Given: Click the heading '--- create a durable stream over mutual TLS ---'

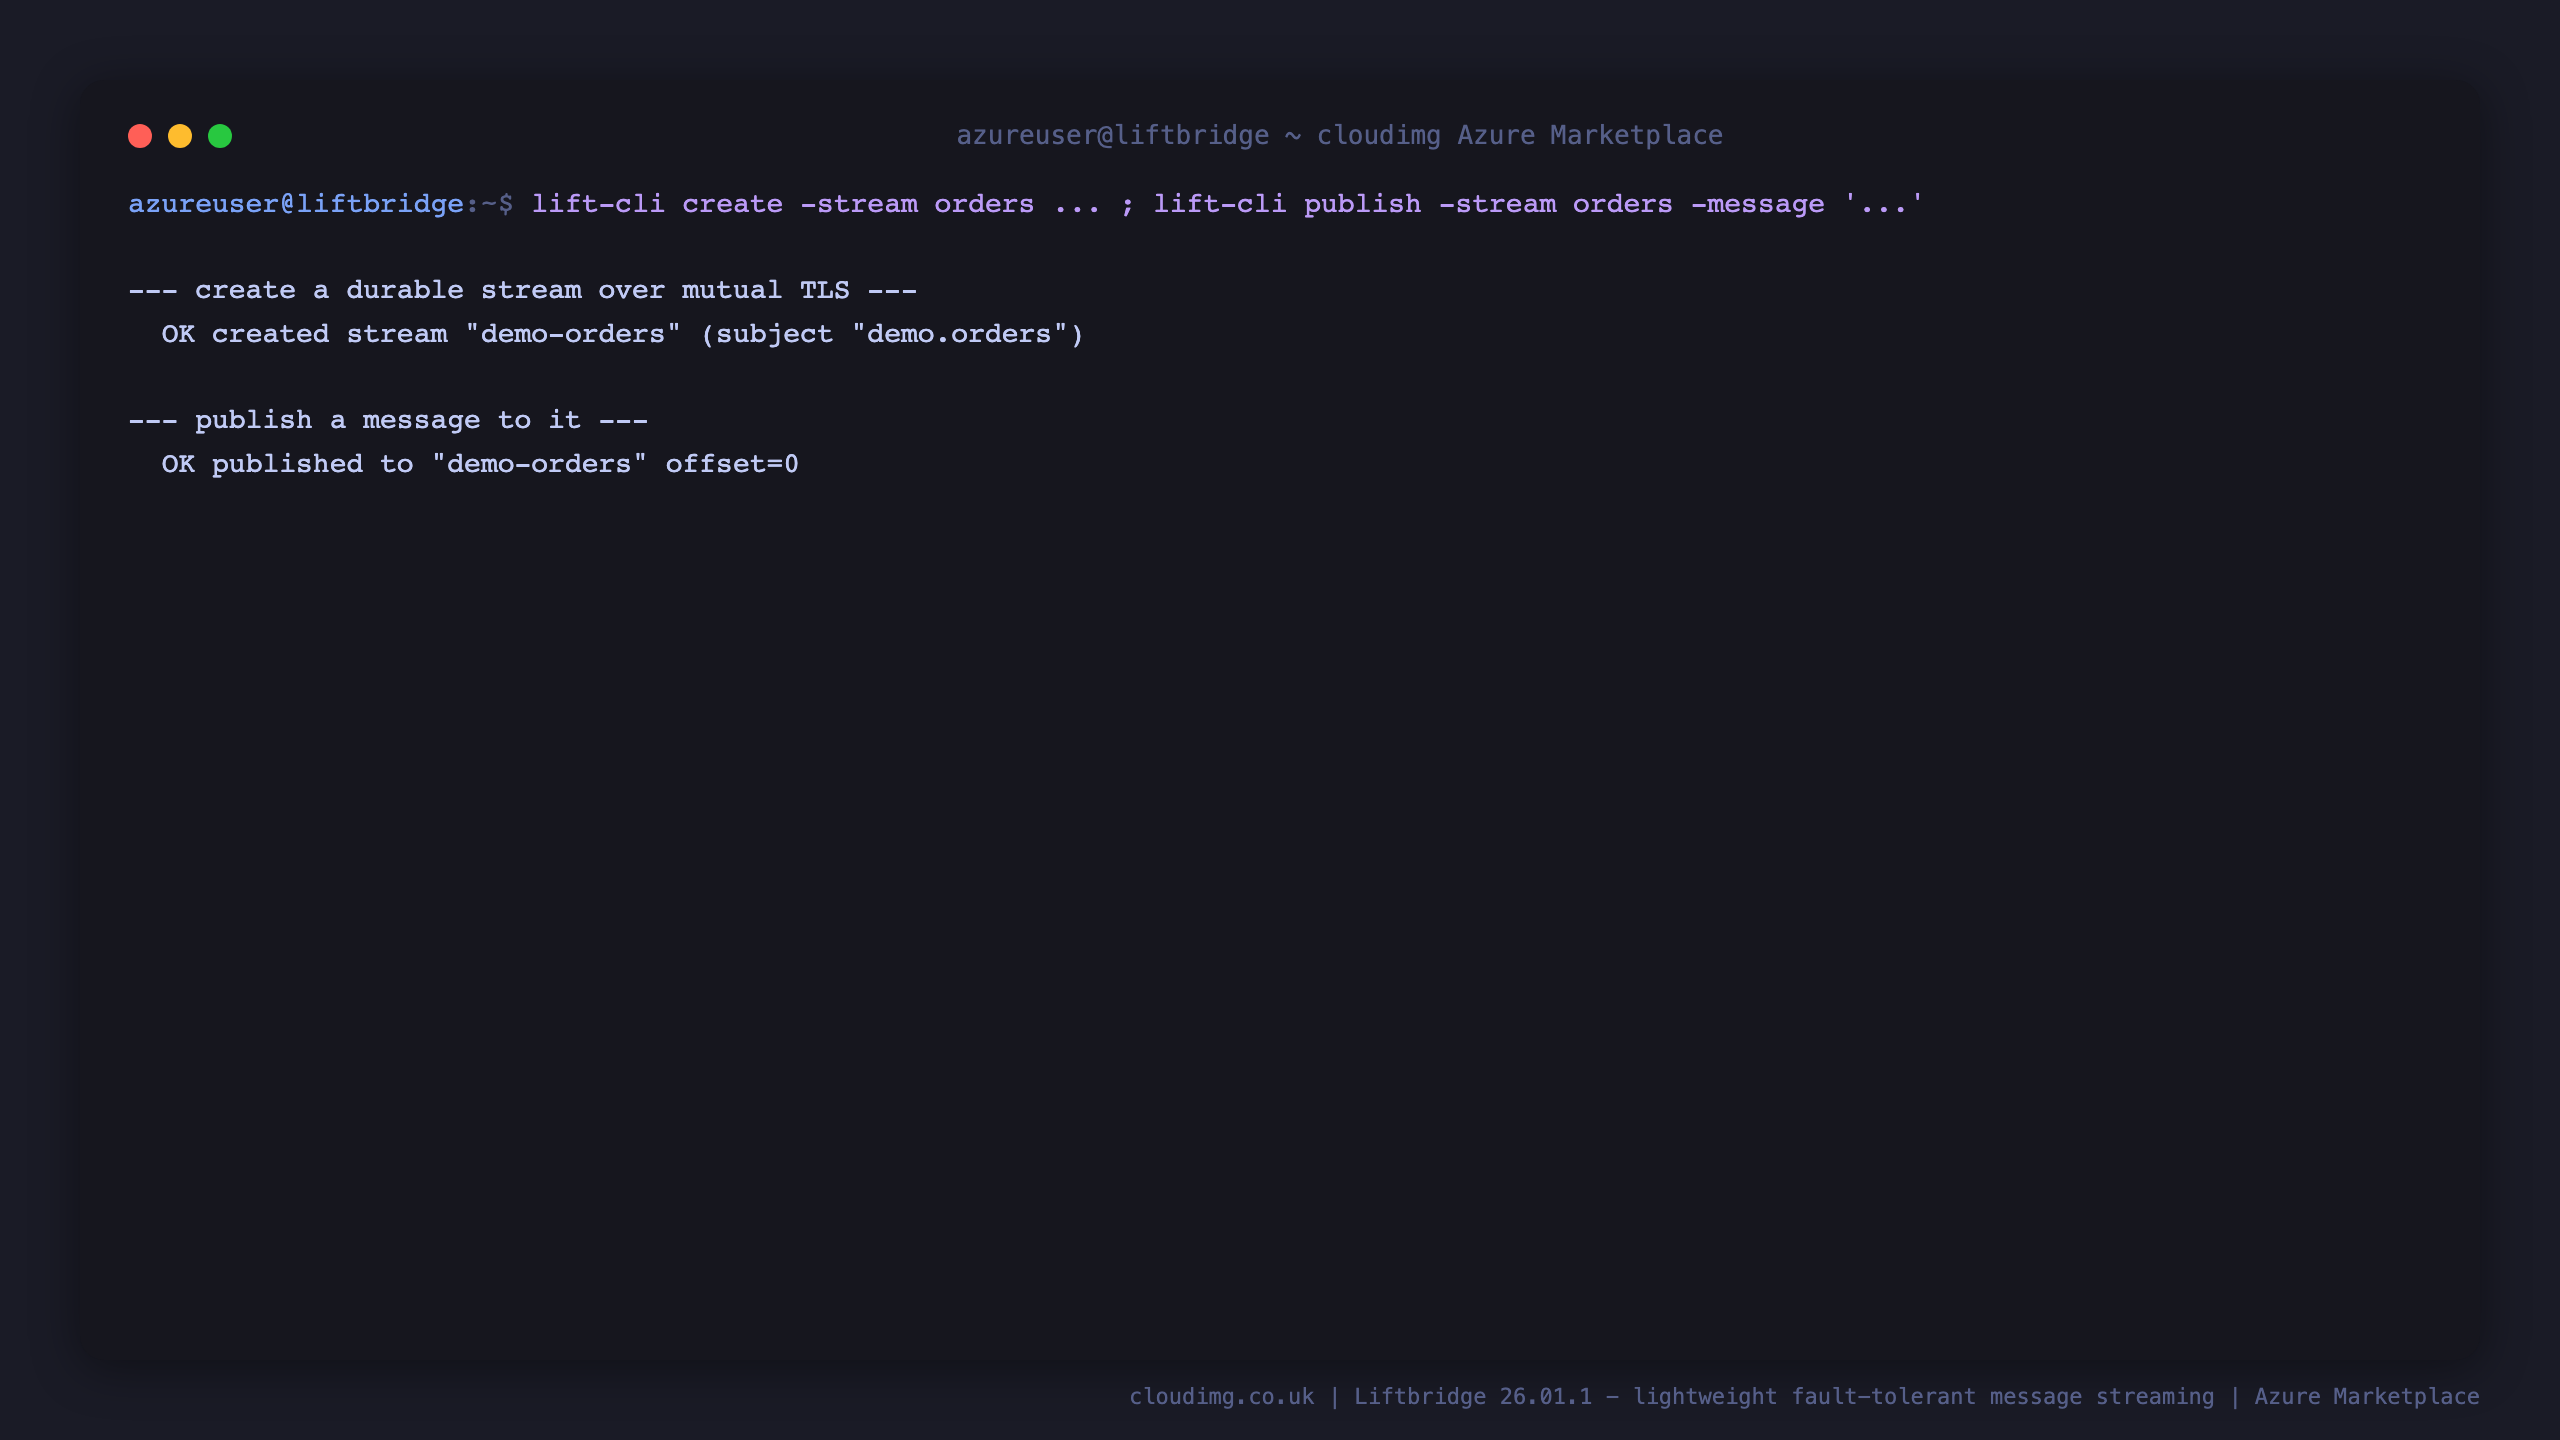Looking at the screenshot, I should (x=523, y=290).
